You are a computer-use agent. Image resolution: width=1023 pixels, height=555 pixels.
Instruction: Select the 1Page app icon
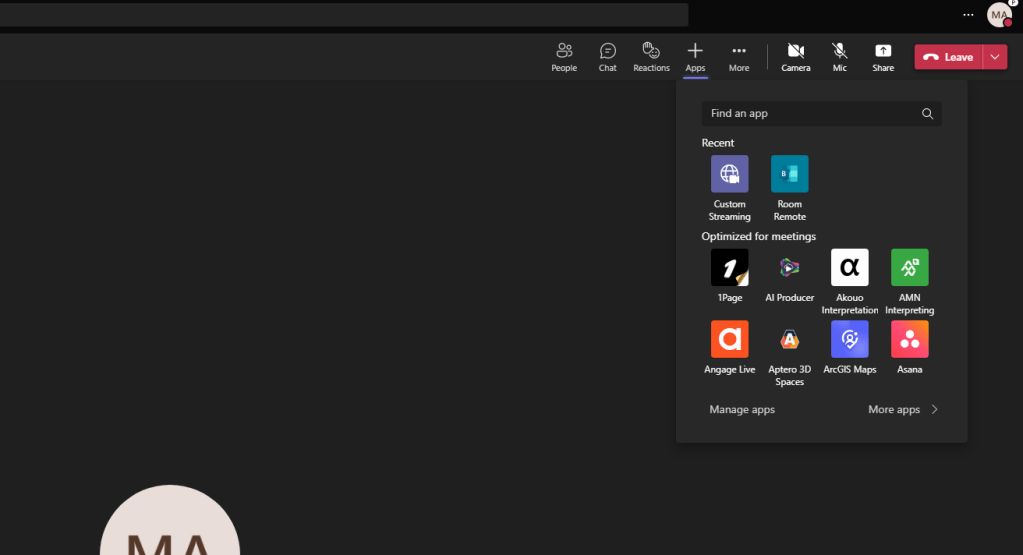(729, 268)
